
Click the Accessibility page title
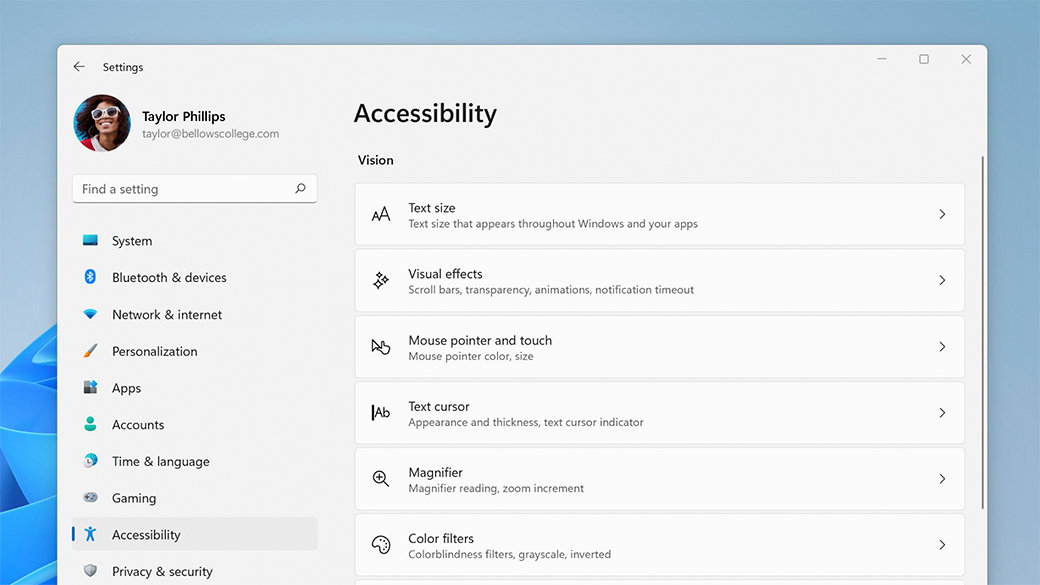coord(425,113)
